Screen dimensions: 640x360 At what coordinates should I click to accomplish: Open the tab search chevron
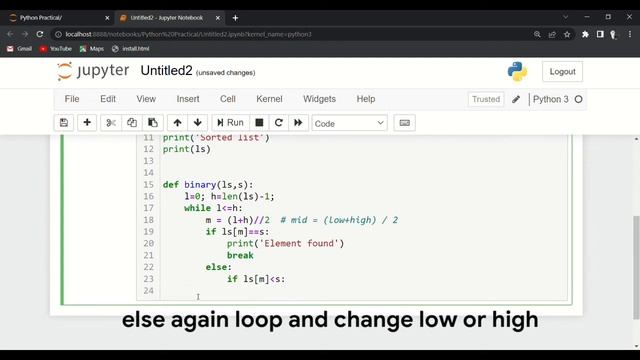(x=565, y=17)
